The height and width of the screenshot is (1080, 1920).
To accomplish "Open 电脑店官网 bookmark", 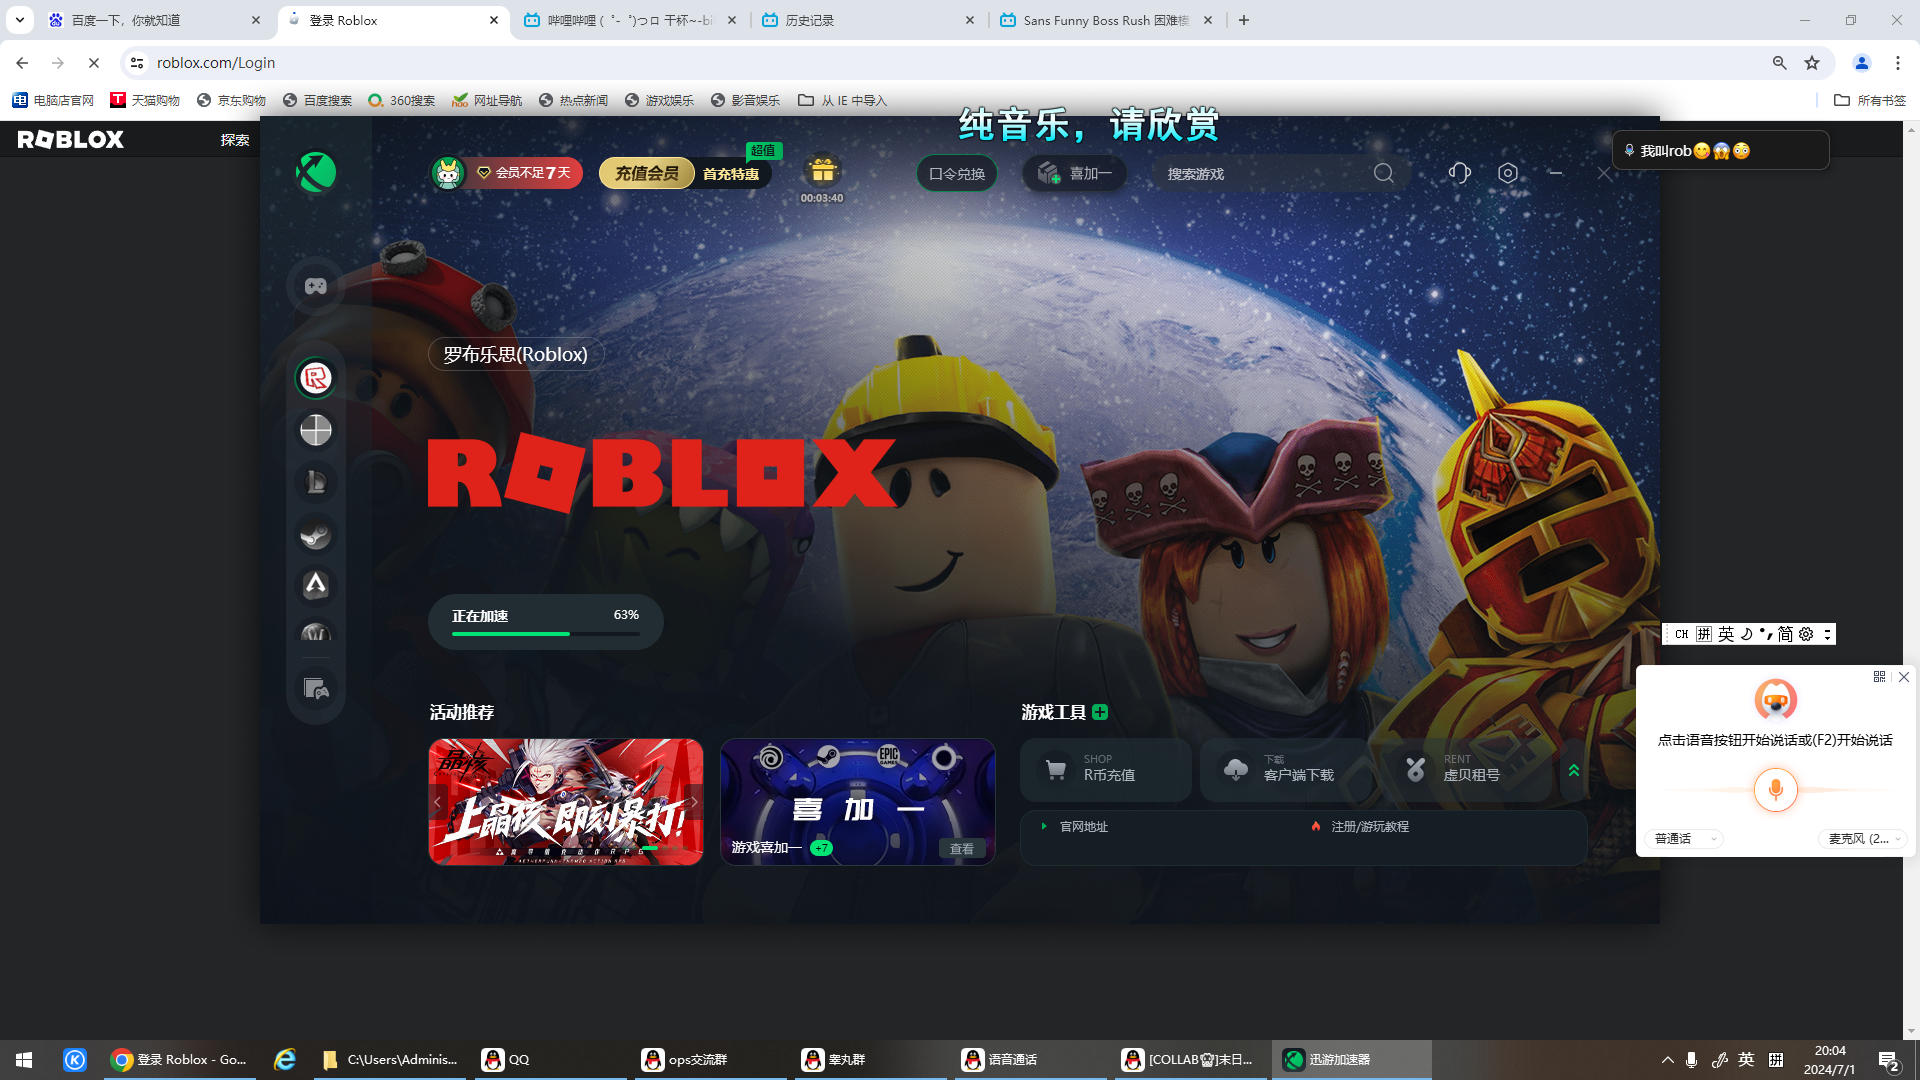I will (x=53, y=100).
